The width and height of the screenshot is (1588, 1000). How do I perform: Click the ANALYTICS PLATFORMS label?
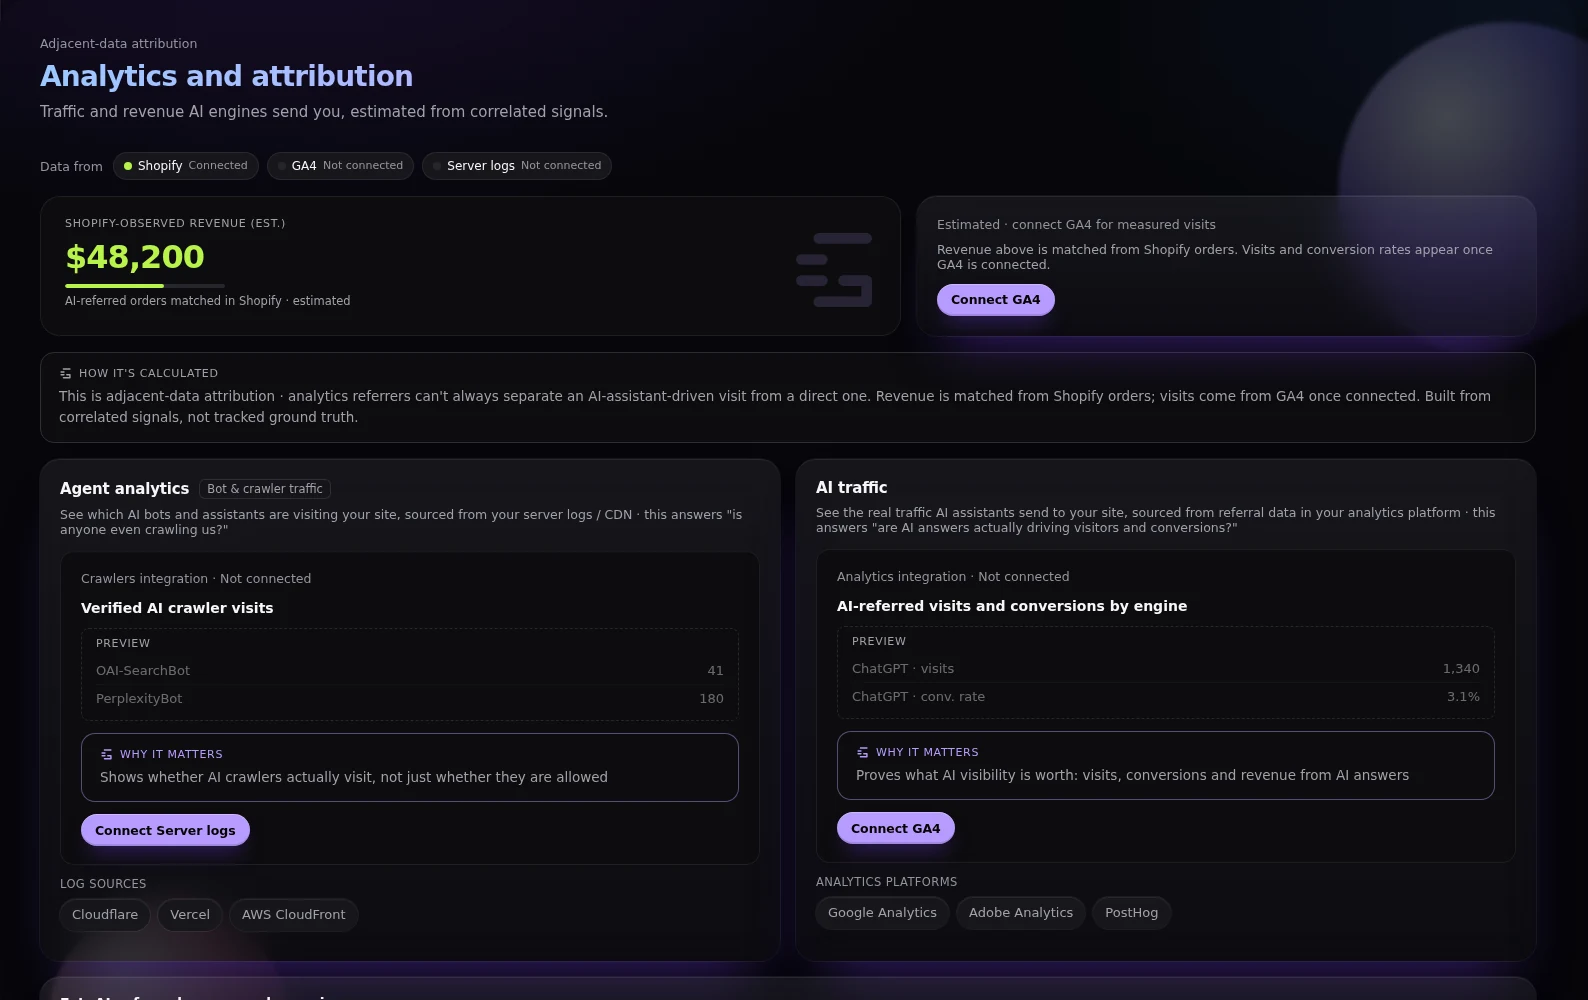886,882
